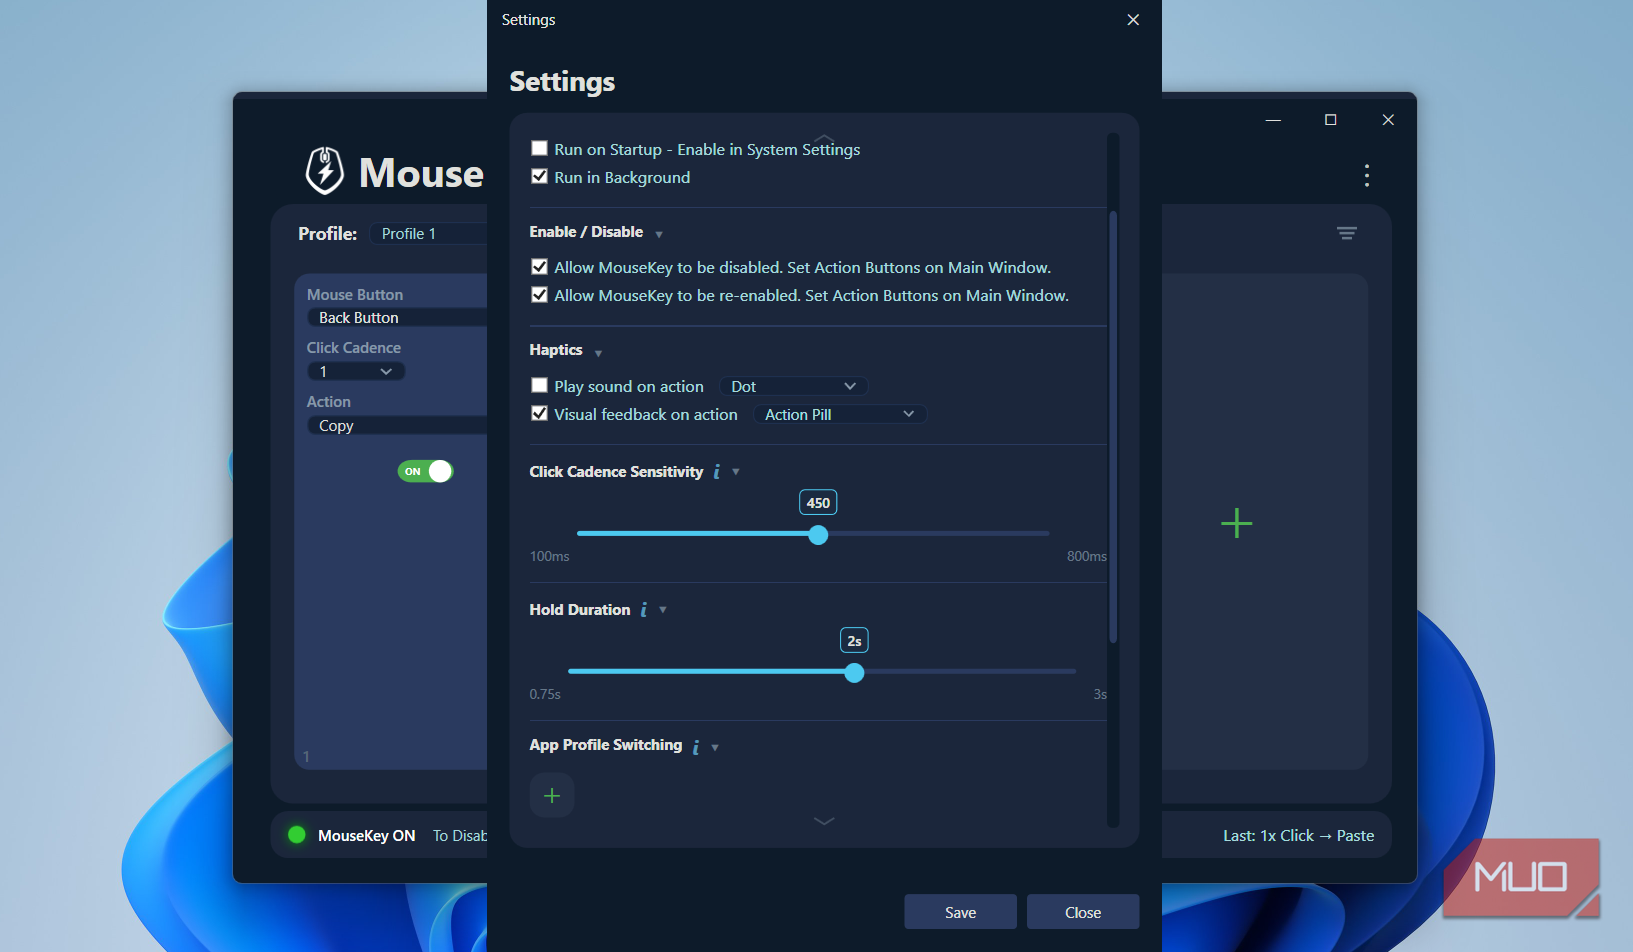Click the 450 value bubble above slider

tap(818, 503)
